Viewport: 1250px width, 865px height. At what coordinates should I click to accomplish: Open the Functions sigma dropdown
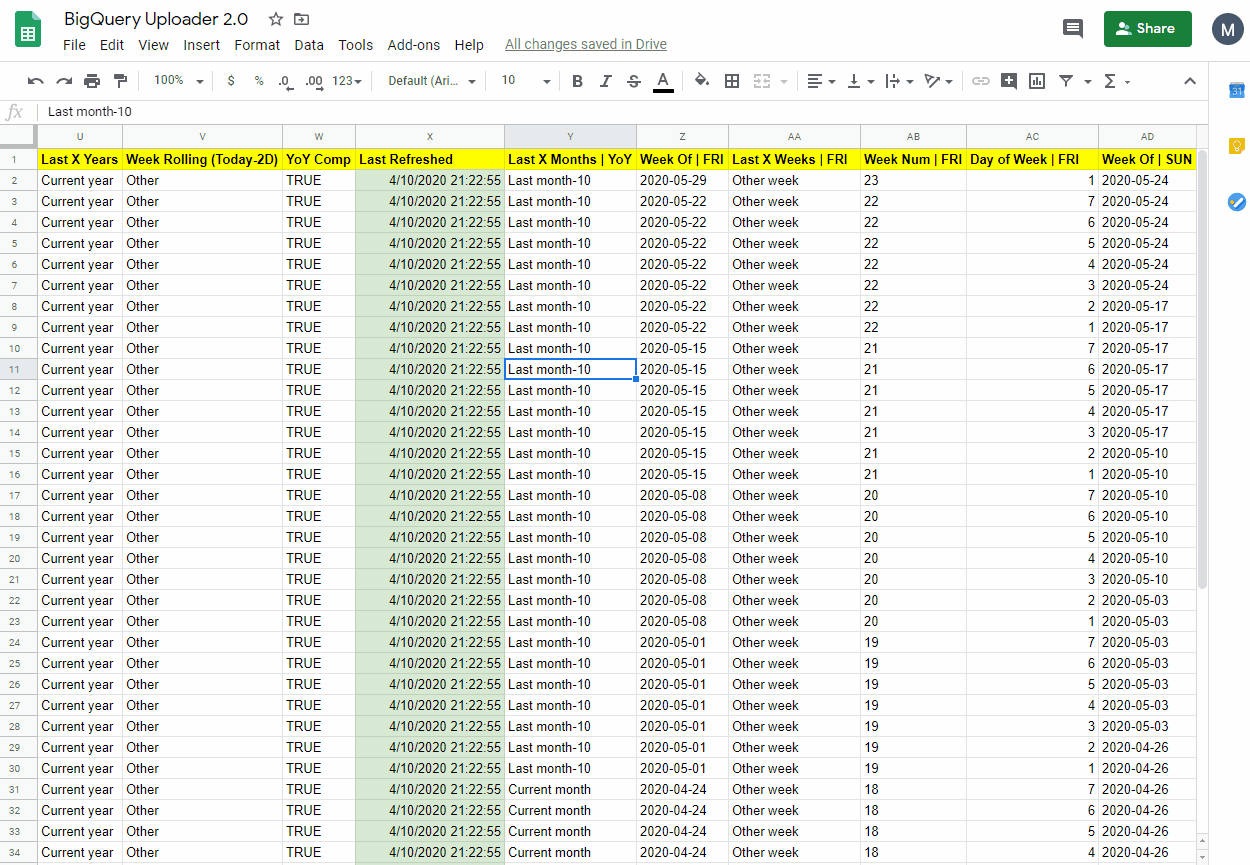[1116, 81]
